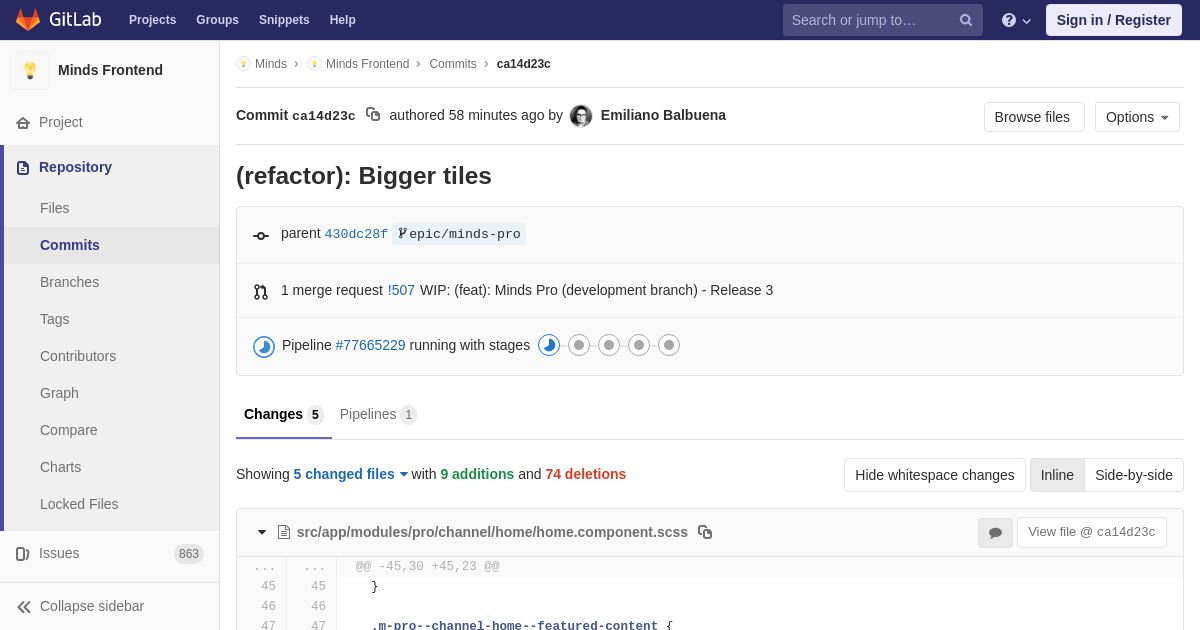Click the Commits breadcrumb link

[453, 64]
